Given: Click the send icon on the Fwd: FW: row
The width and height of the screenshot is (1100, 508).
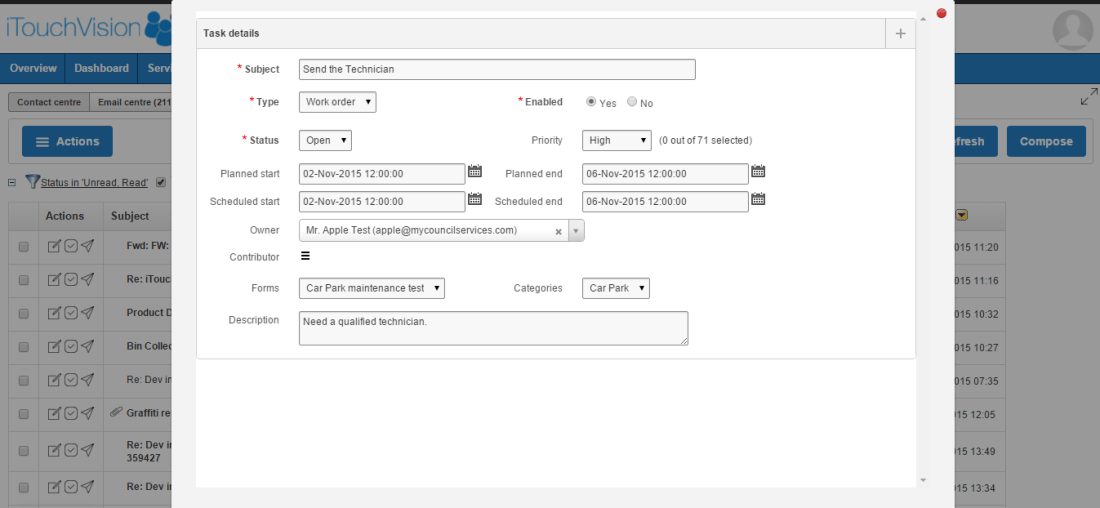Looking at the screenshot, I should [x=87, y=246].
